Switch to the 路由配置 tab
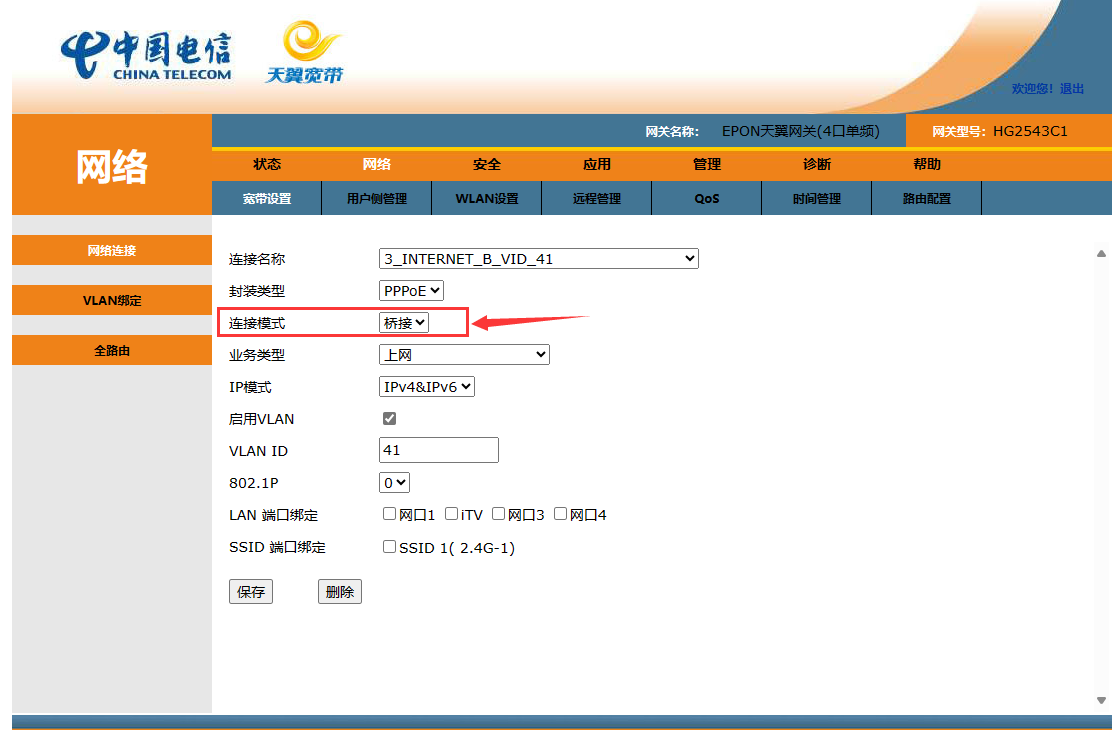 tap(927, 199)
